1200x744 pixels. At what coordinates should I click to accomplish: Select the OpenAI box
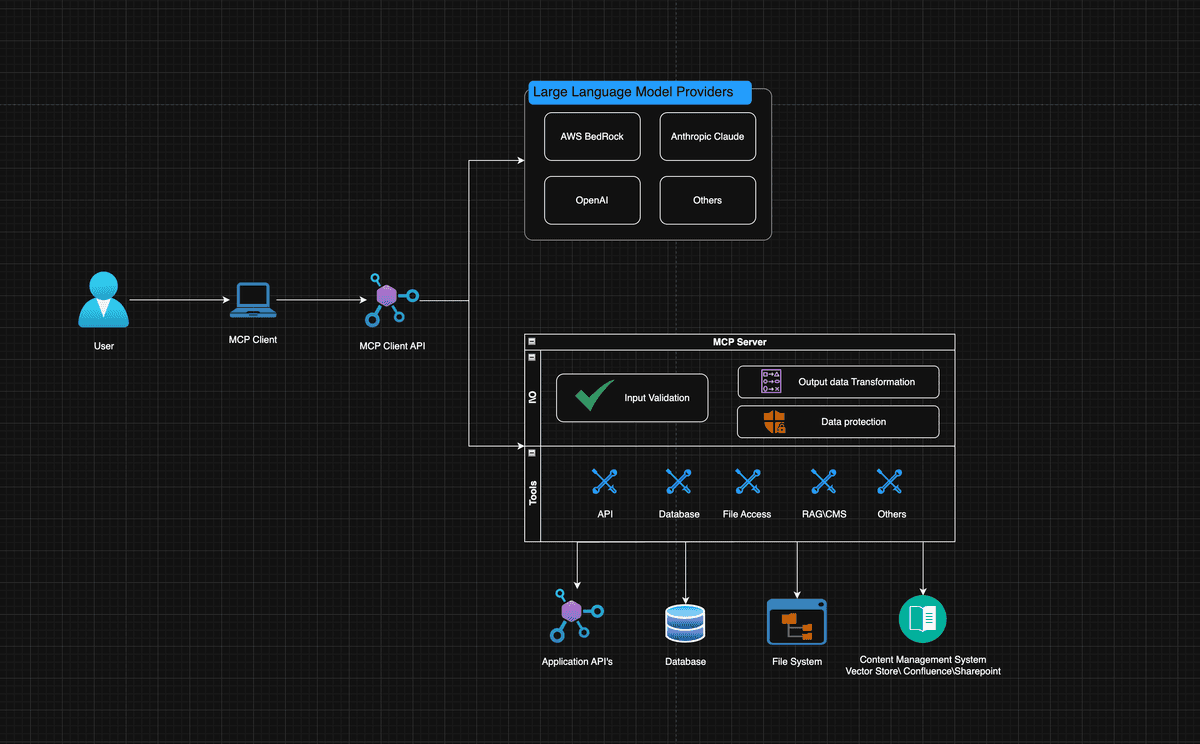(592, 200)
